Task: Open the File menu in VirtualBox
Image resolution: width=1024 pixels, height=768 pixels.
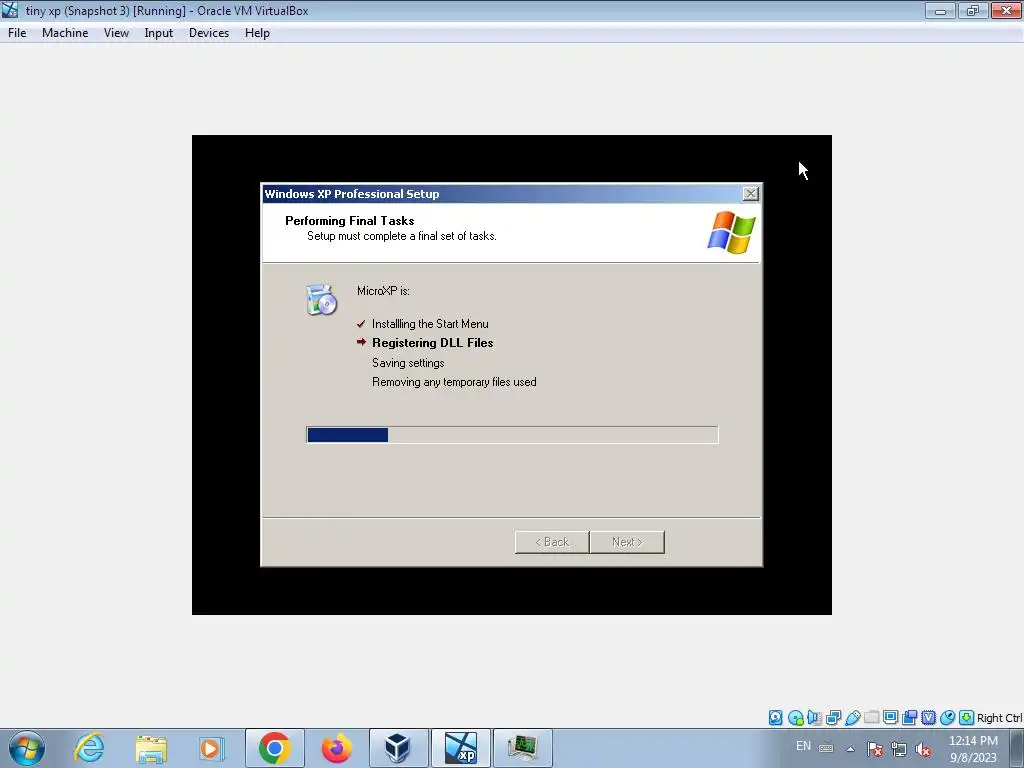Action: click(x=17, y=33)
